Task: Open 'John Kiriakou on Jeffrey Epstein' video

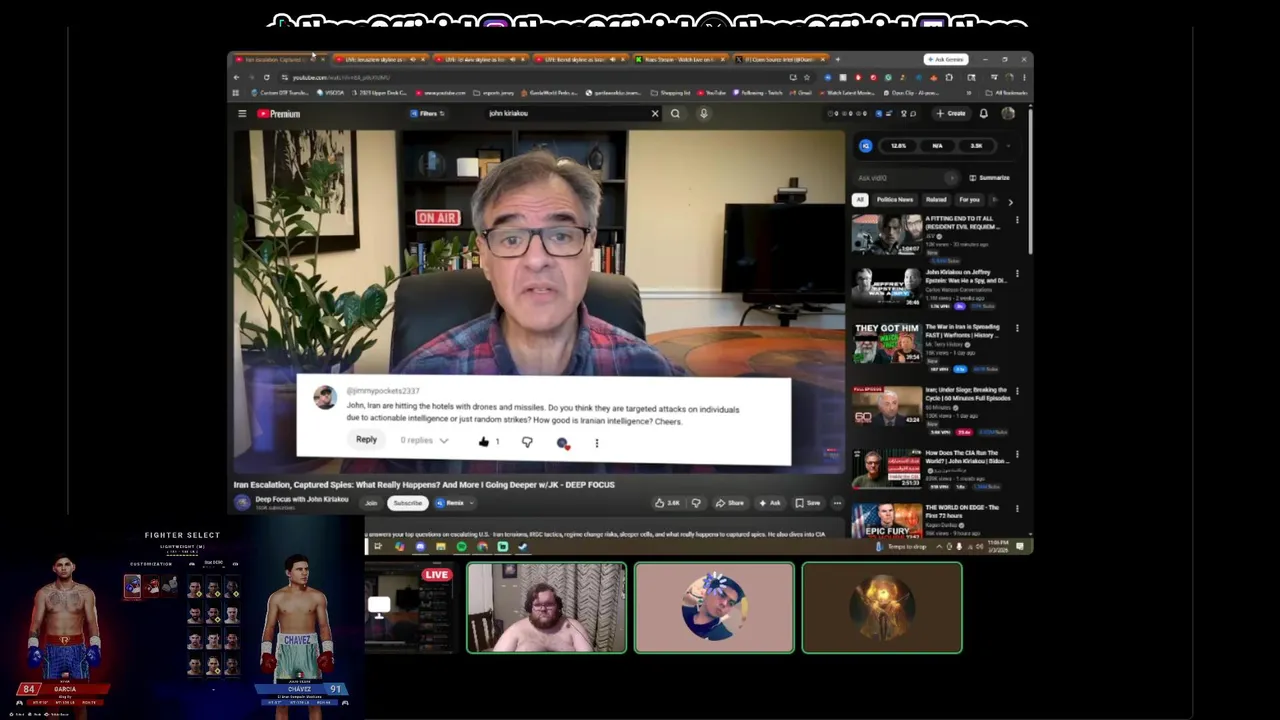Action: pyautogui.click(x=887, y=288)
